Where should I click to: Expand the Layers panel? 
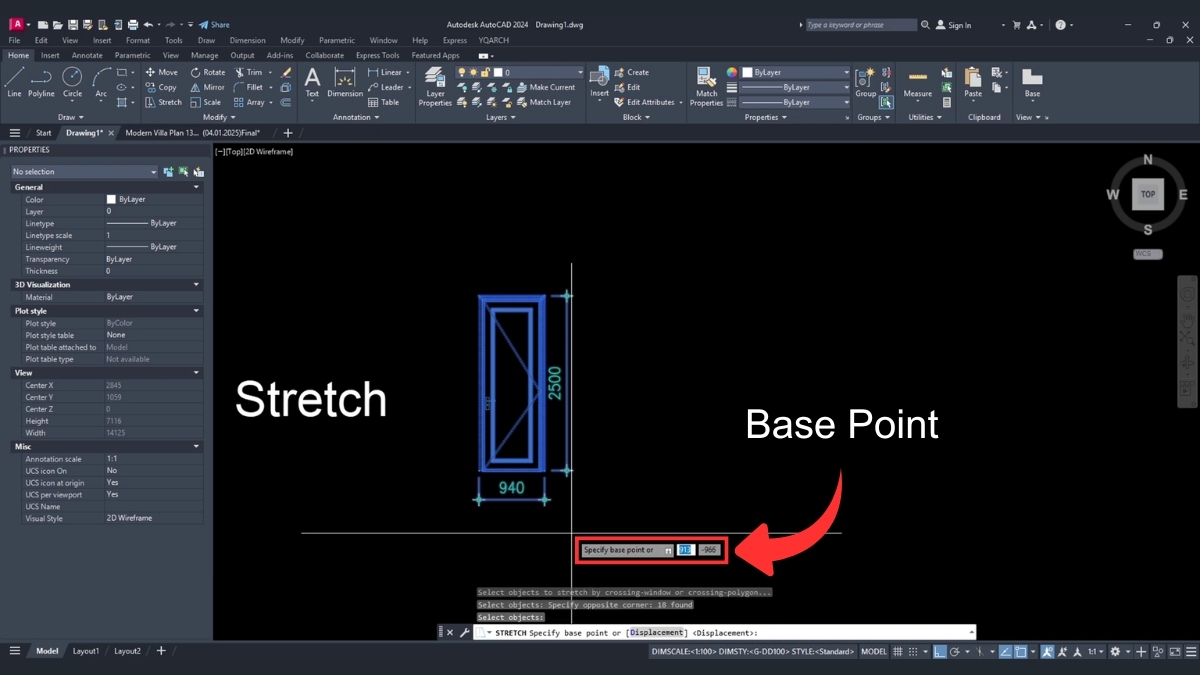[x=501, y=117]
